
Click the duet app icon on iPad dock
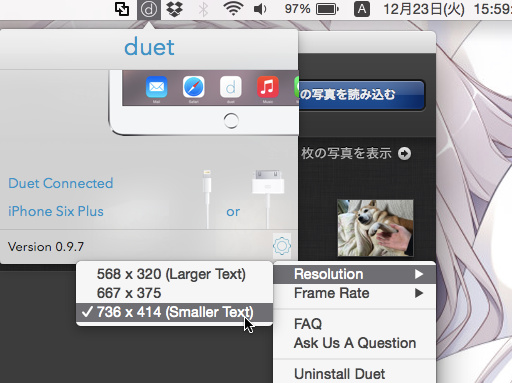click(231, 87)
